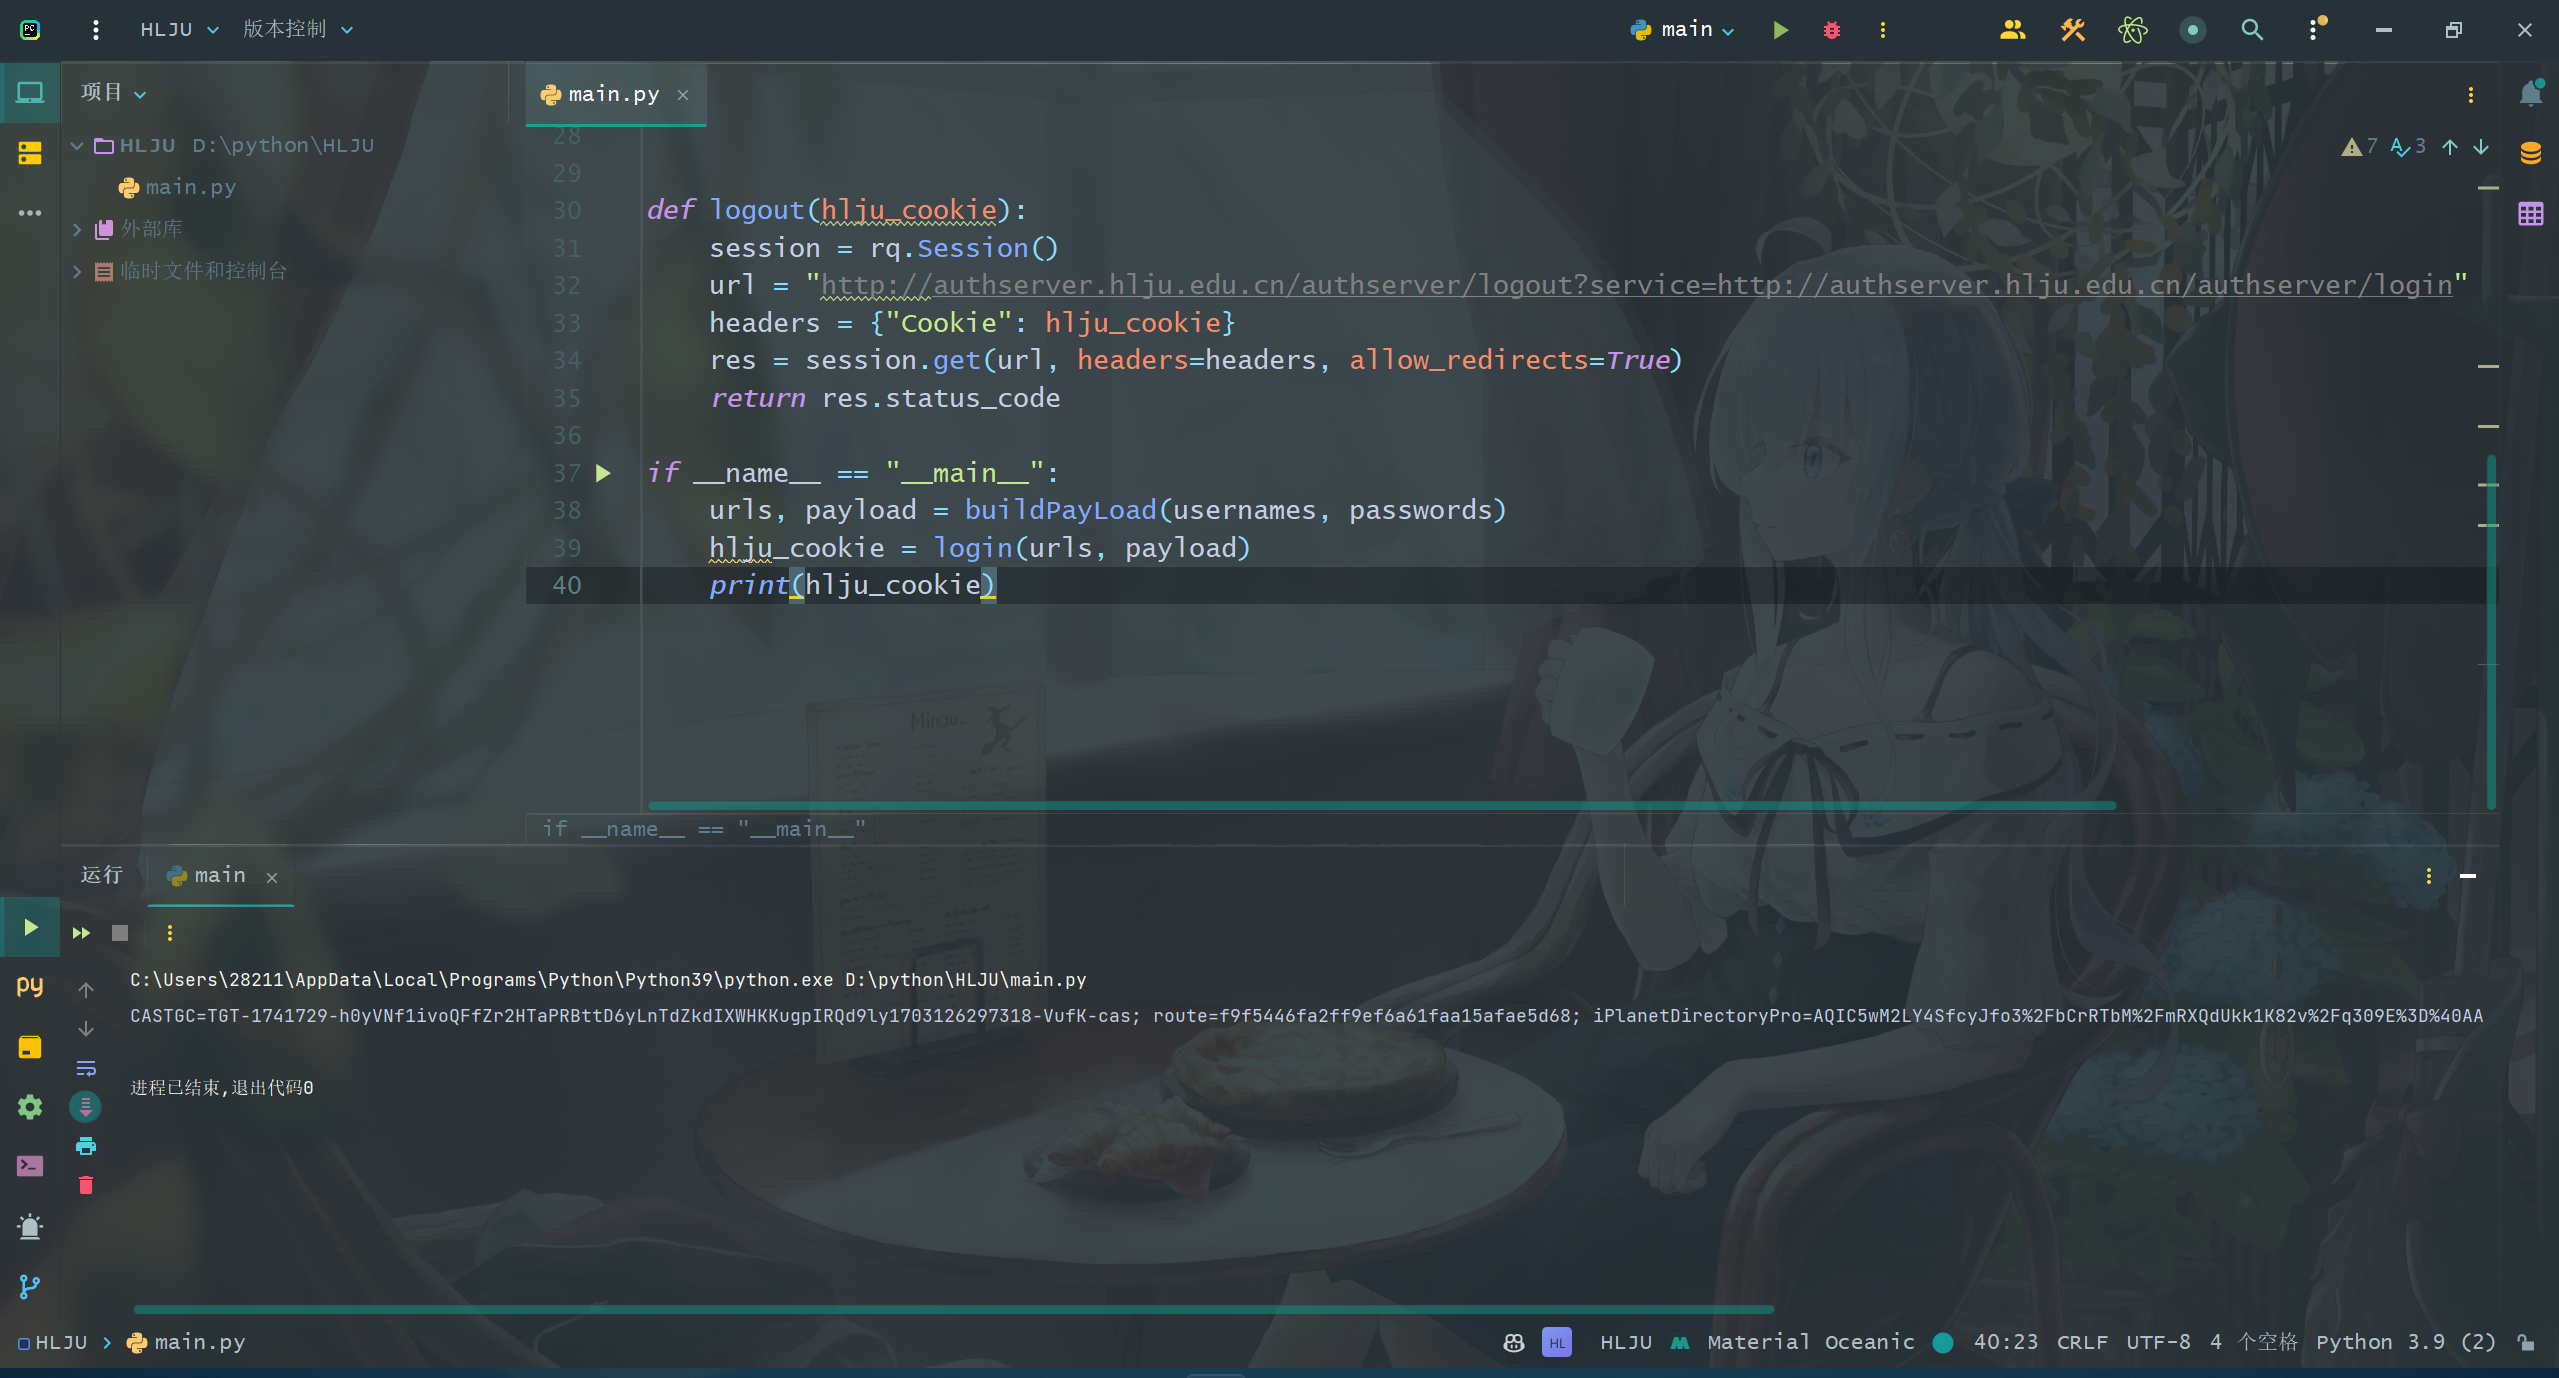The width and height of the screenshot is (2559, 1378).
Task: Open the HLJU project dropdown
Action: [179, 30]
